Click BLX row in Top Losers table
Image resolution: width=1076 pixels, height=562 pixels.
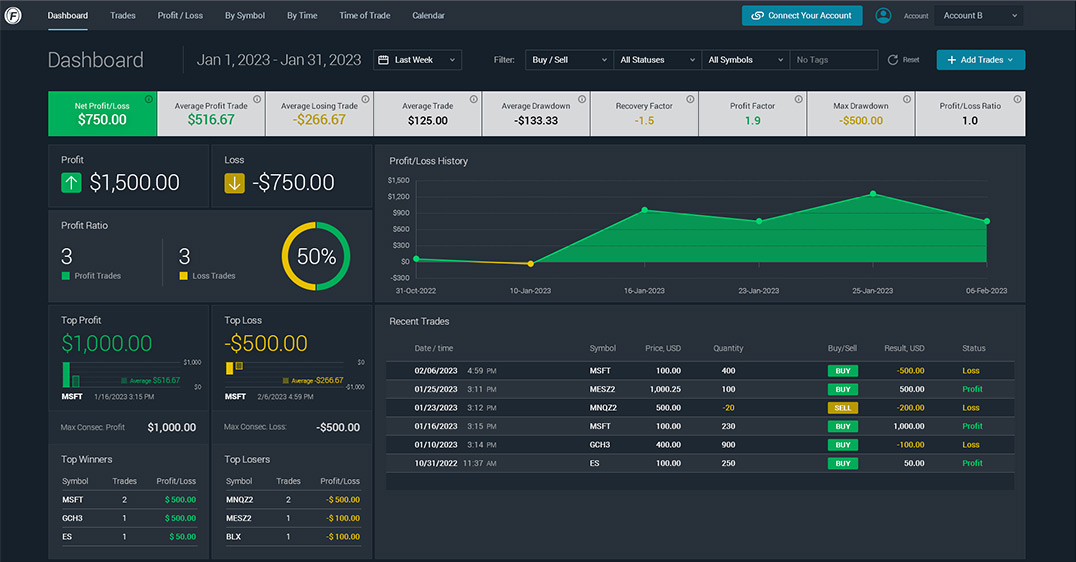tap(293, 537)
